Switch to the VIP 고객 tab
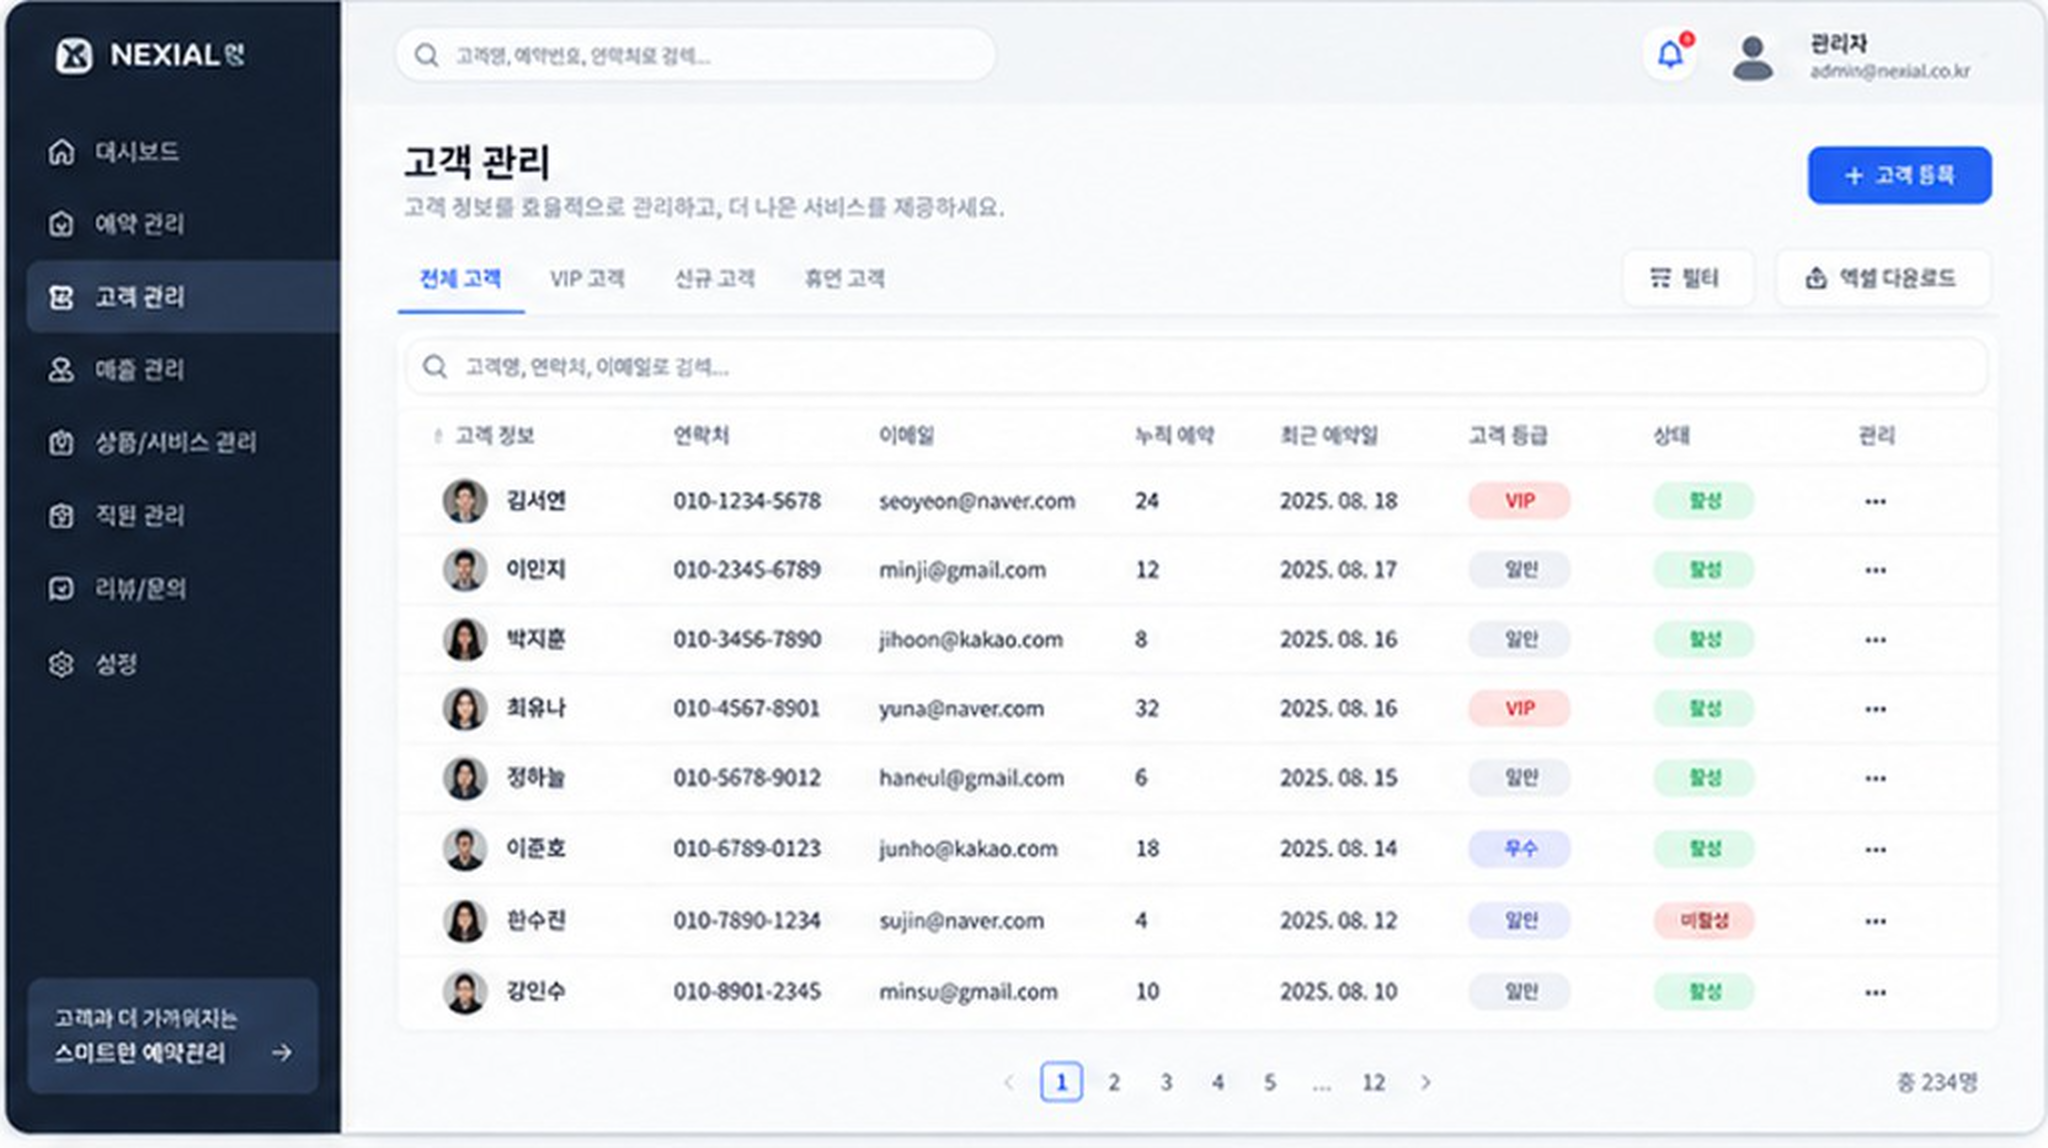Image resolution: width=2048 pixels, height=1148 pixels. (x=587, y=279)
